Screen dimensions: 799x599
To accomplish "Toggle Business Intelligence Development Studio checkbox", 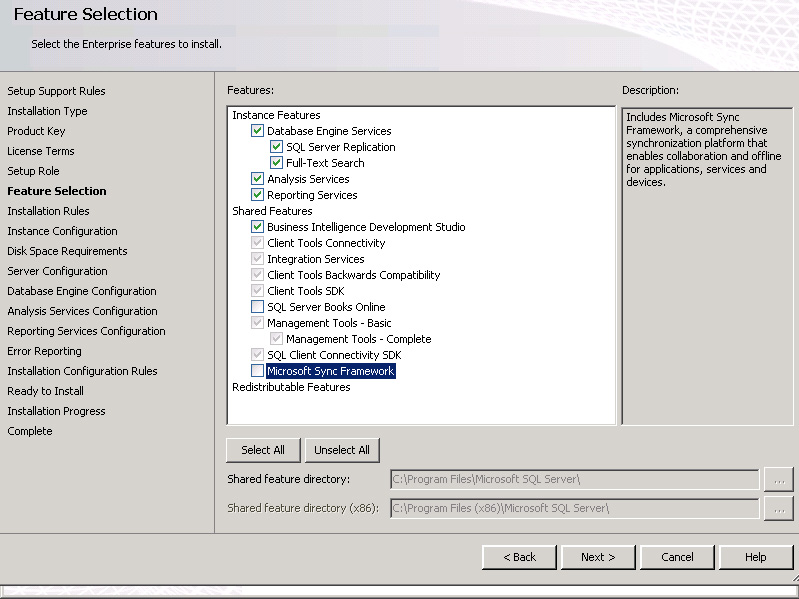I will tap(257, 227).
